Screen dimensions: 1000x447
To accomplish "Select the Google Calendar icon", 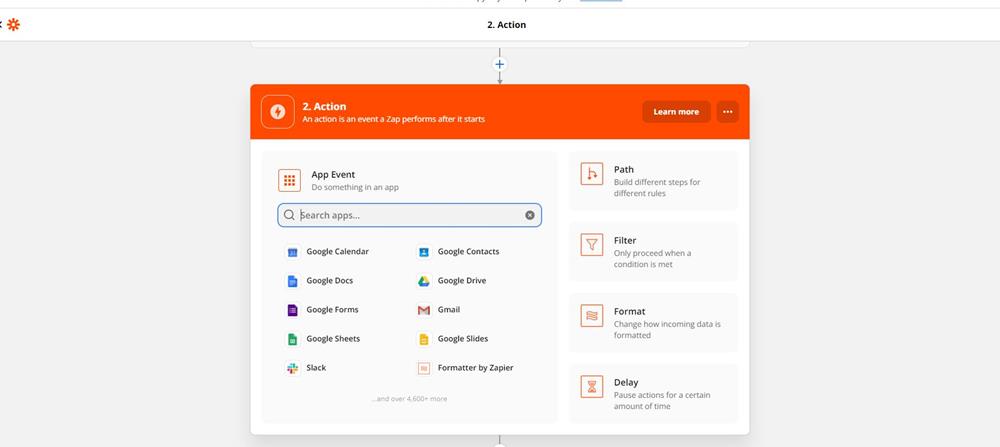I will [x=293, y=252].
